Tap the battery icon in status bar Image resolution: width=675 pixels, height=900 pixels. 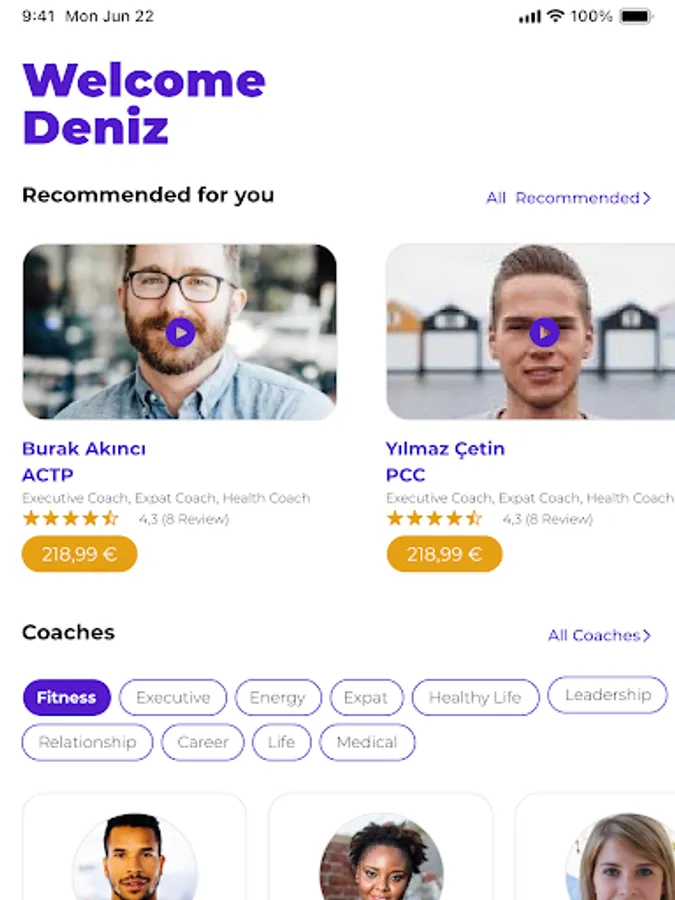636,16
